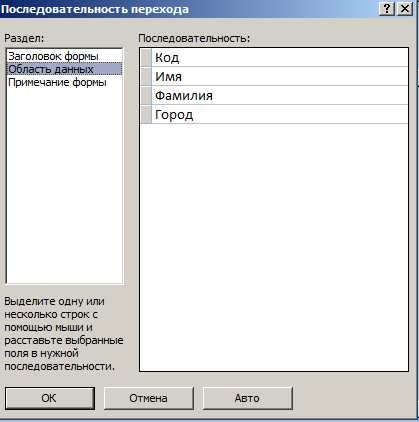Click the Отмена cancel button

pos(149,398)
